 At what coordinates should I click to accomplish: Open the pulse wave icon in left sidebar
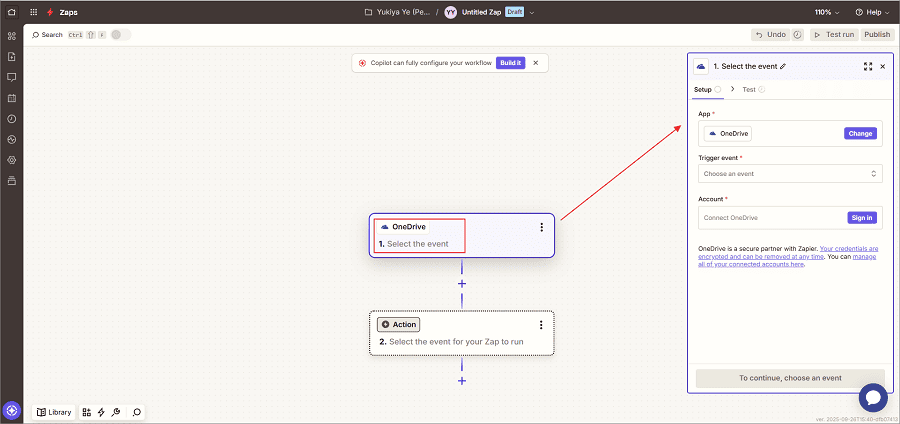(x=11, y=139)
